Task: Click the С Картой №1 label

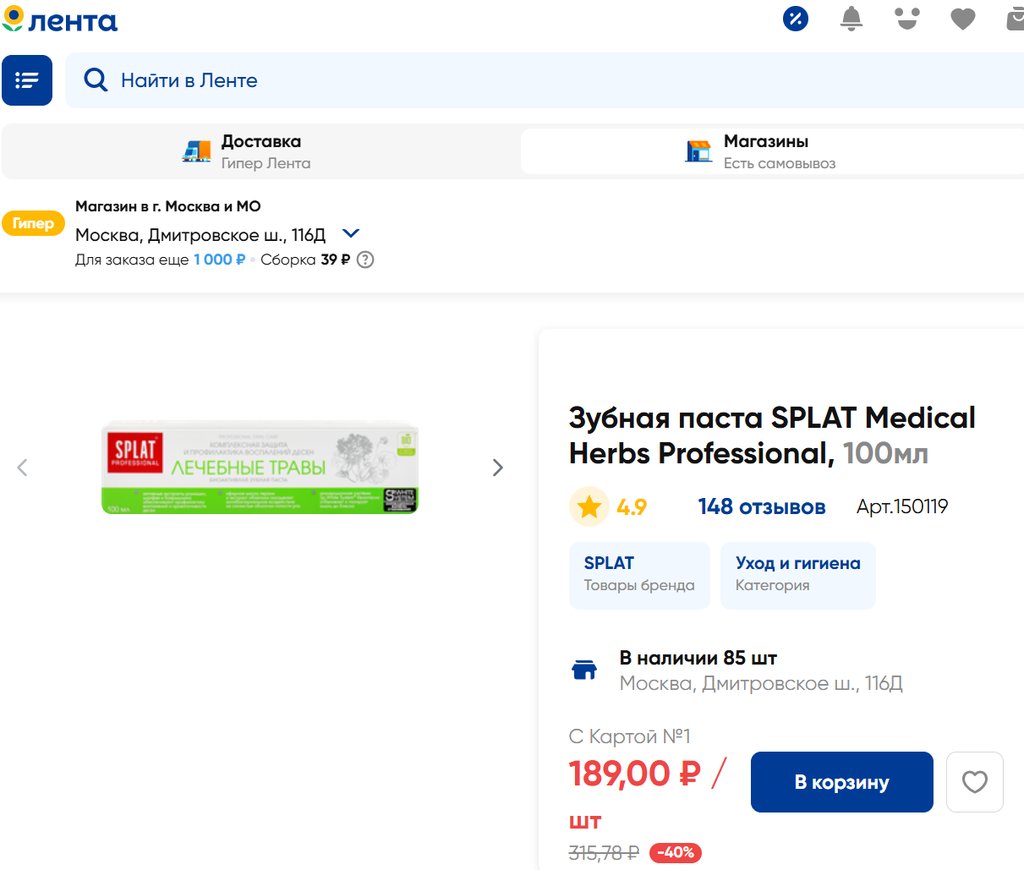Action: coord(630,736)
